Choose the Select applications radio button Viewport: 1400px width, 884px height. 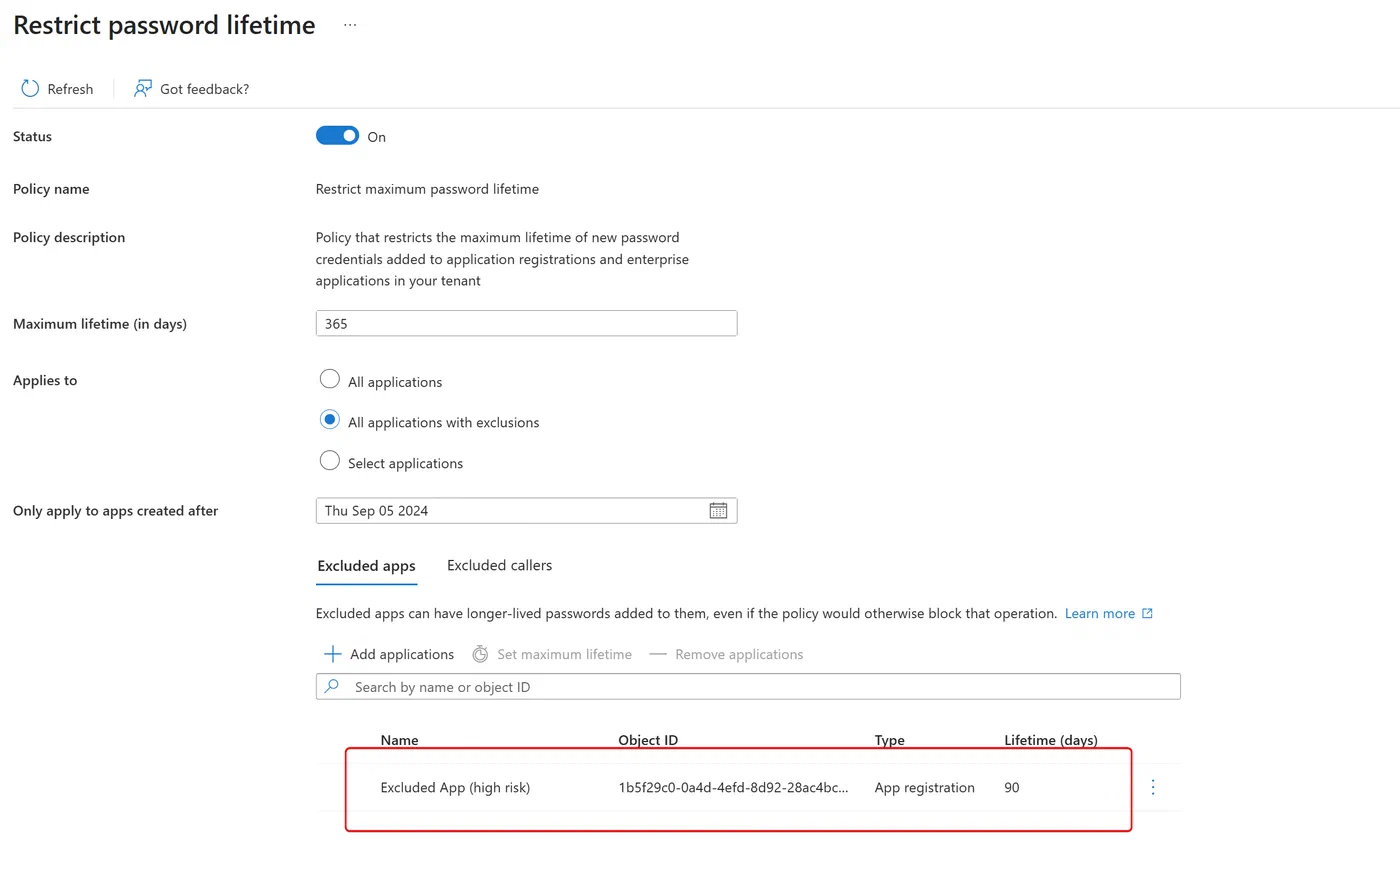329,461
